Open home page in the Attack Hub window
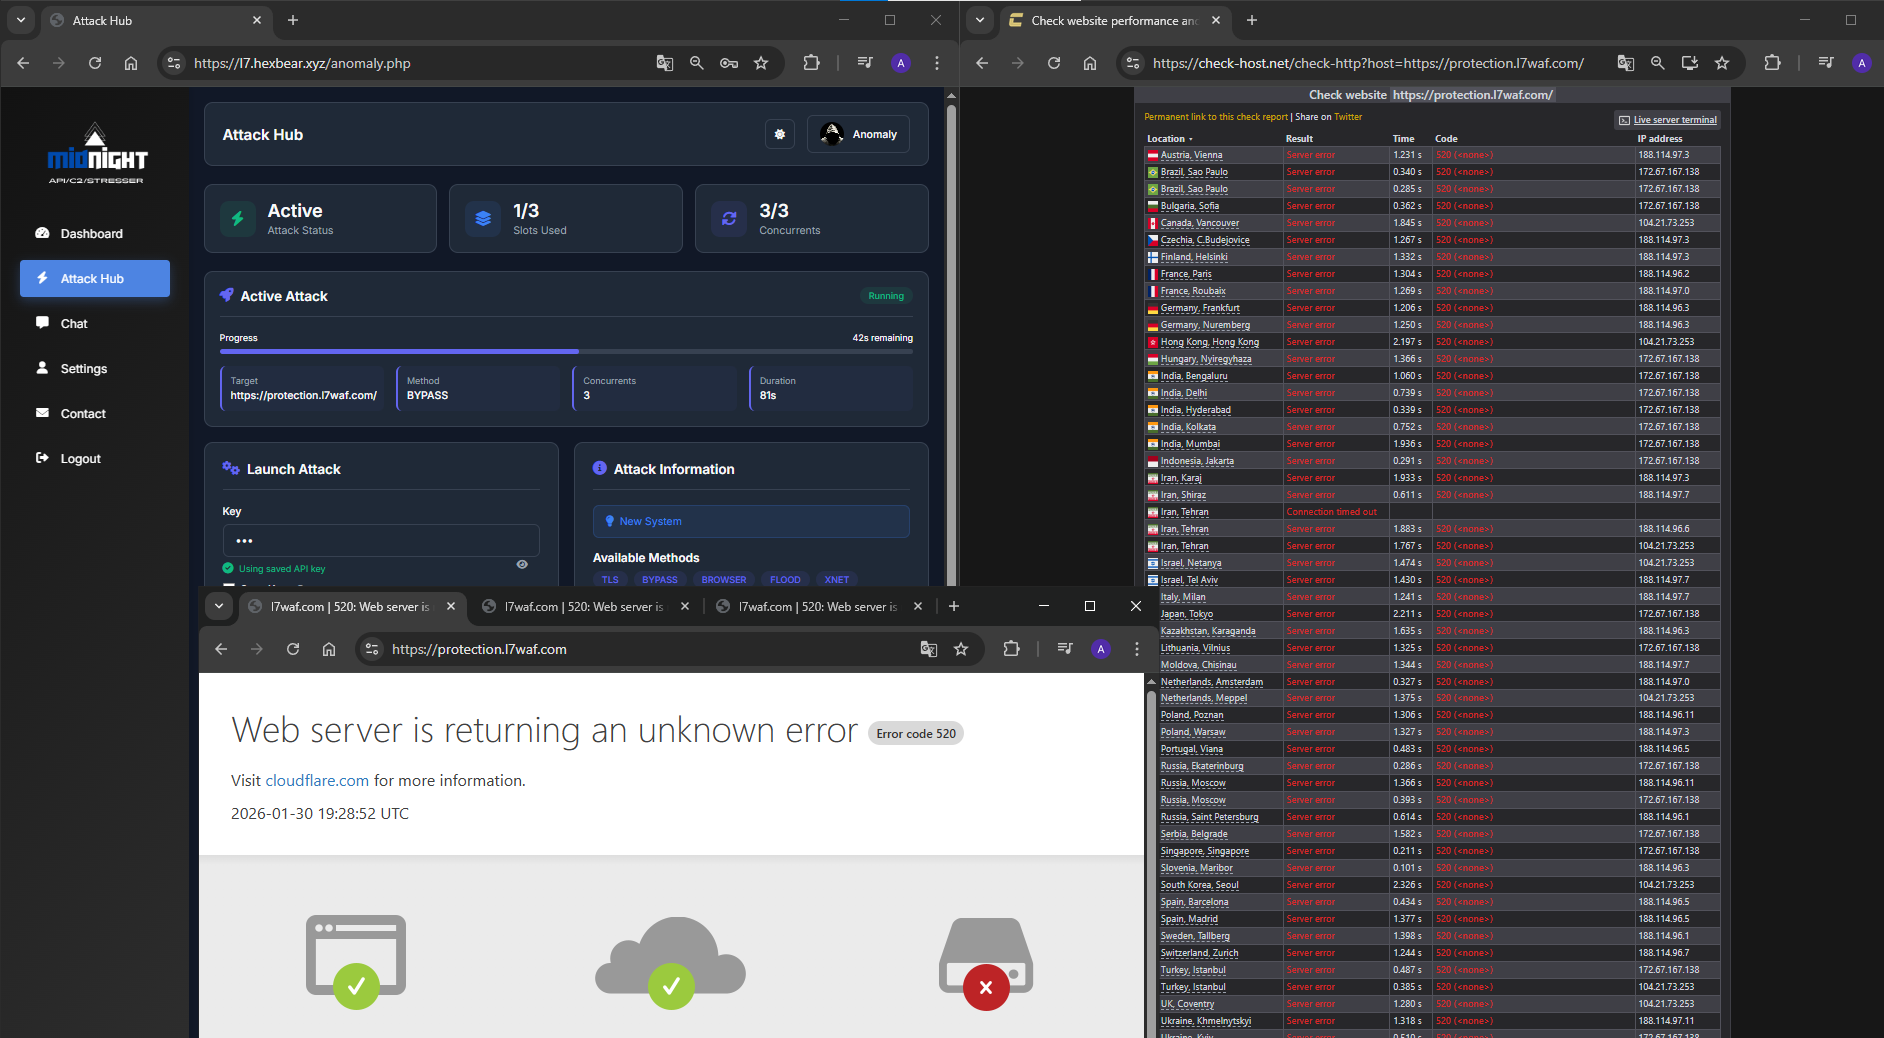 pos(131,63)
